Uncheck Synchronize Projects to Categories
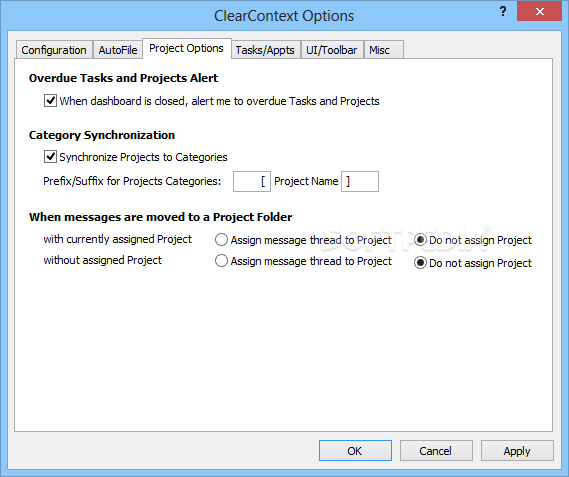This screenshot has width=569, height=477. [x=50, y=157]
